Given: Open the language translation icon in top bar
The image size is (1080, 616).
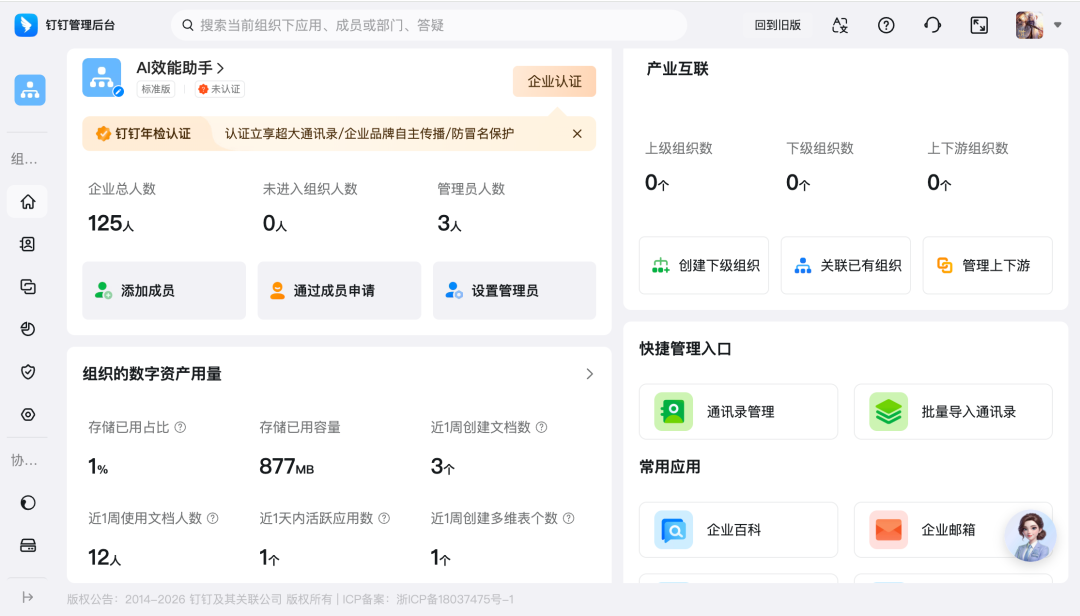Looking at the screenshot, I should pyautogui.click(x=840, y=25).
